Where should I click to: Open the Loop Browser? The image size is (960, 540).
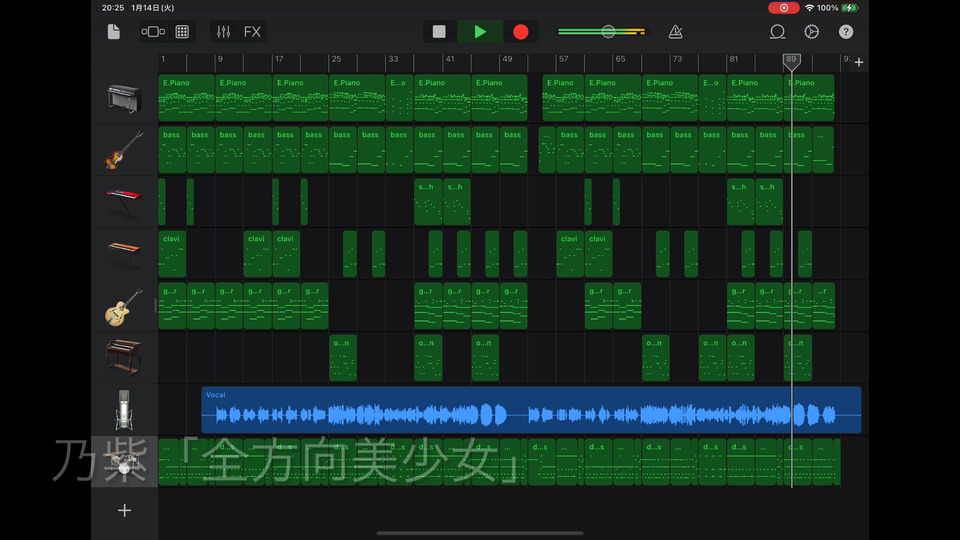tap(777, 32)
